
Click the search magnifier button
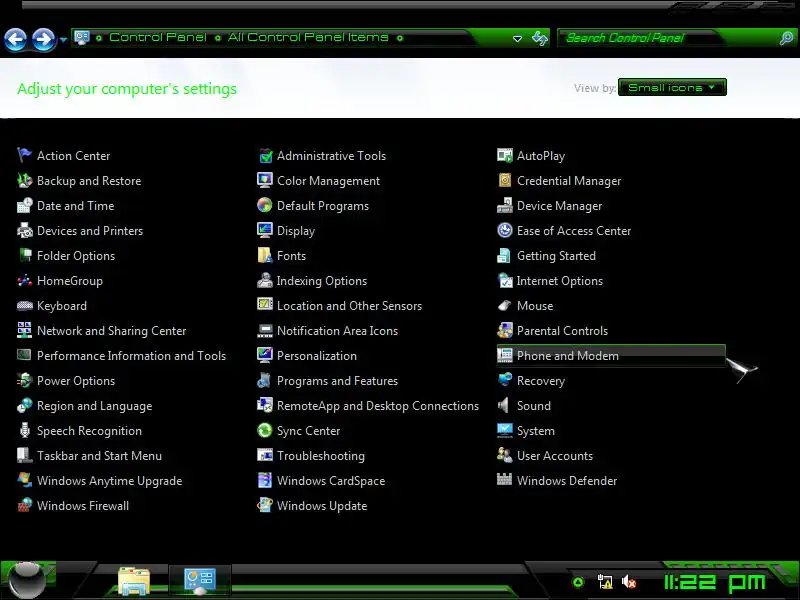(786, 38)
